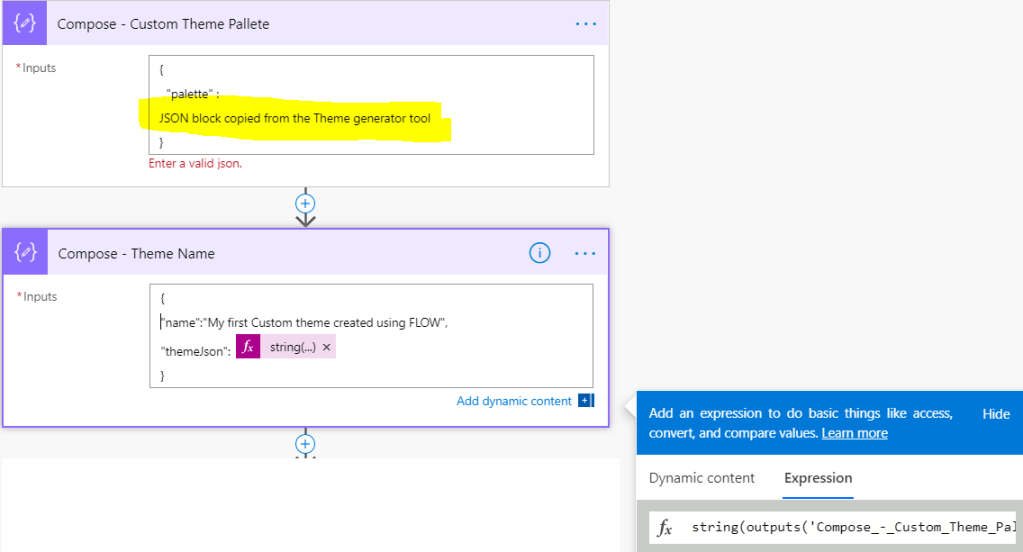Click the info icon on Compose - Theme Name
The height and width of the screenshot is (552, 1023).
pyautogui.click(x=539, y=253)
